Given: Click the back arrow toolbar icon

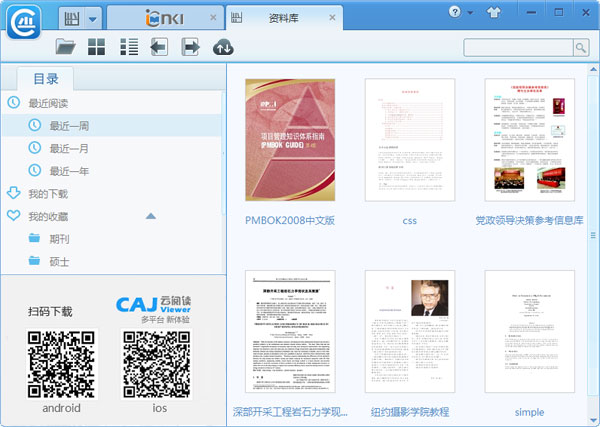Looking at the screenshot, I should (x=158, y=46).
